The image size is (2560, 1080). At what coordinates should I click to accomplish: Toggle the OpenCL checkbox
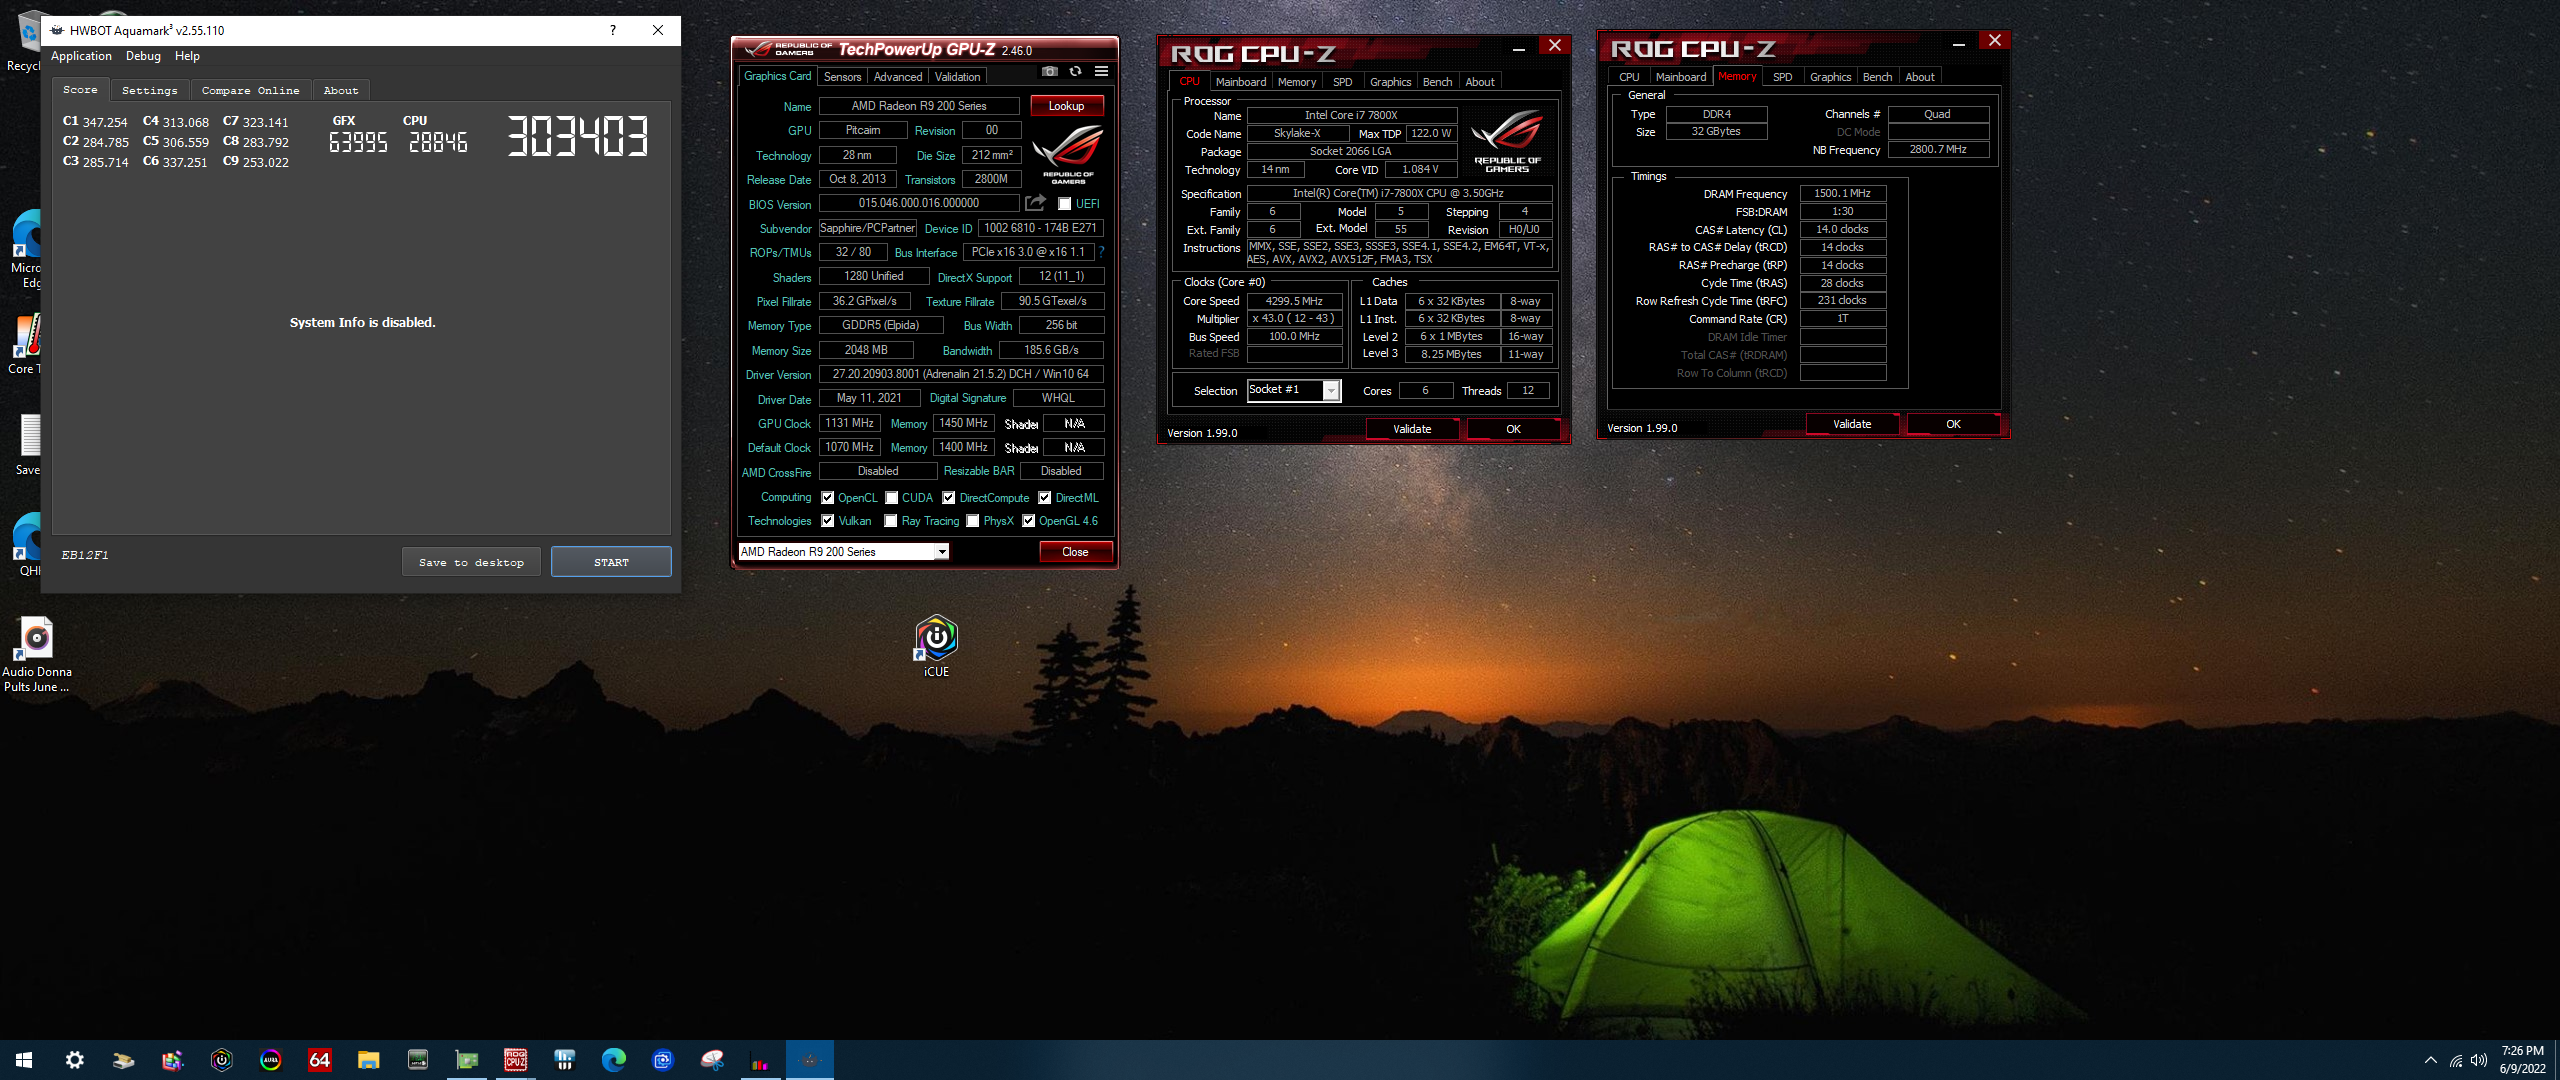click(x=827, y=498)
